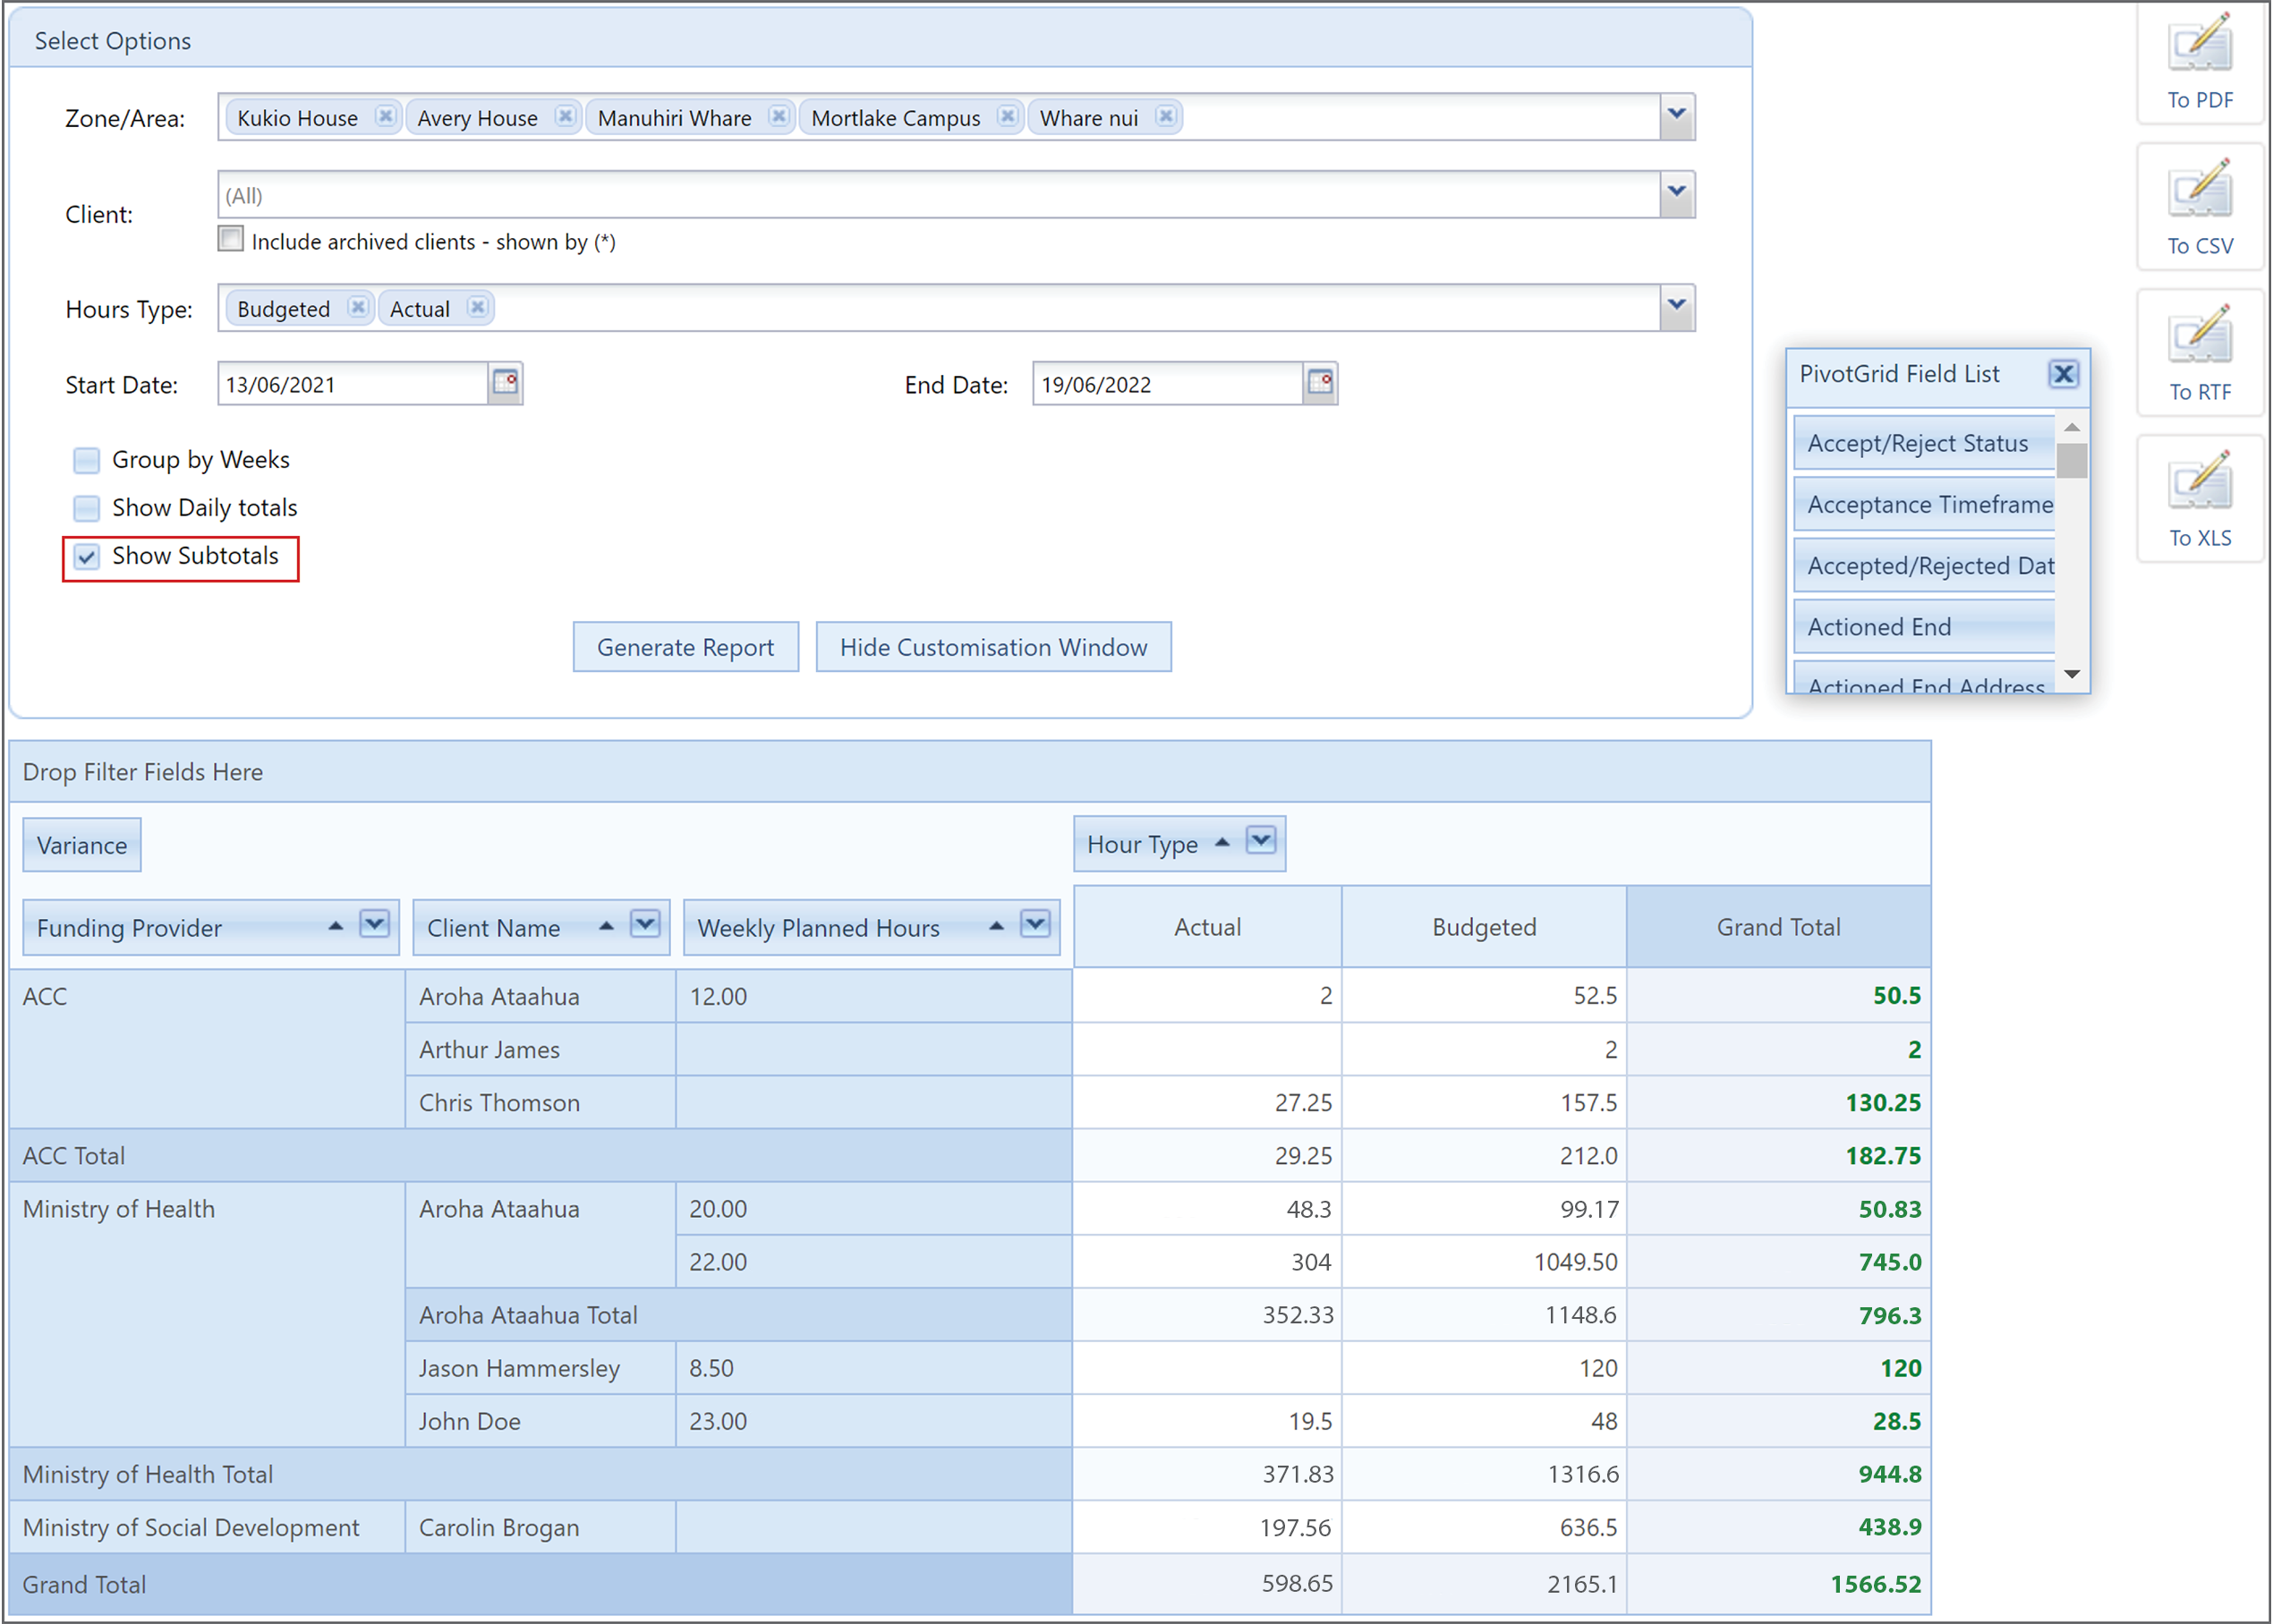This screenshot has height=1624, width=2273.
Task: Open the Client dropdown list
Action: pyautogui.click(x=1677, y=193)
